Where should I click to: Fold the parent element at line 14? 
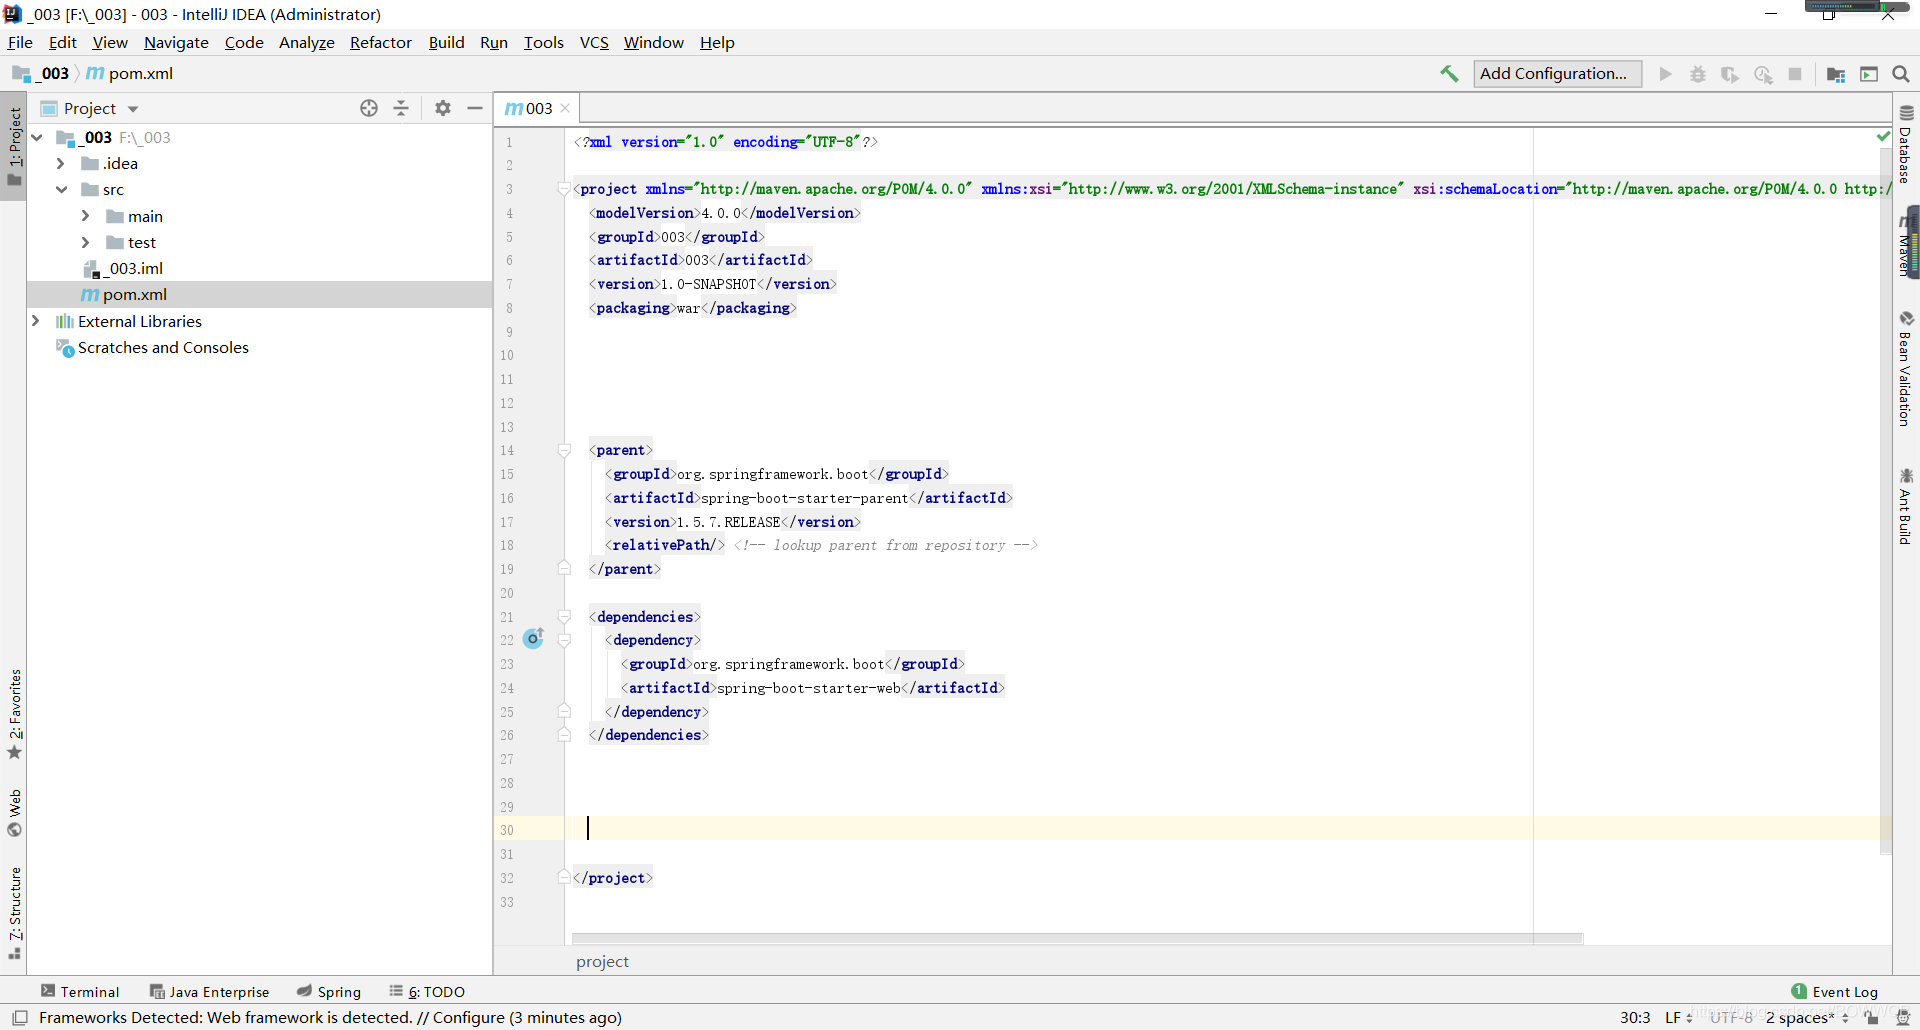click(x=564, y=450)
